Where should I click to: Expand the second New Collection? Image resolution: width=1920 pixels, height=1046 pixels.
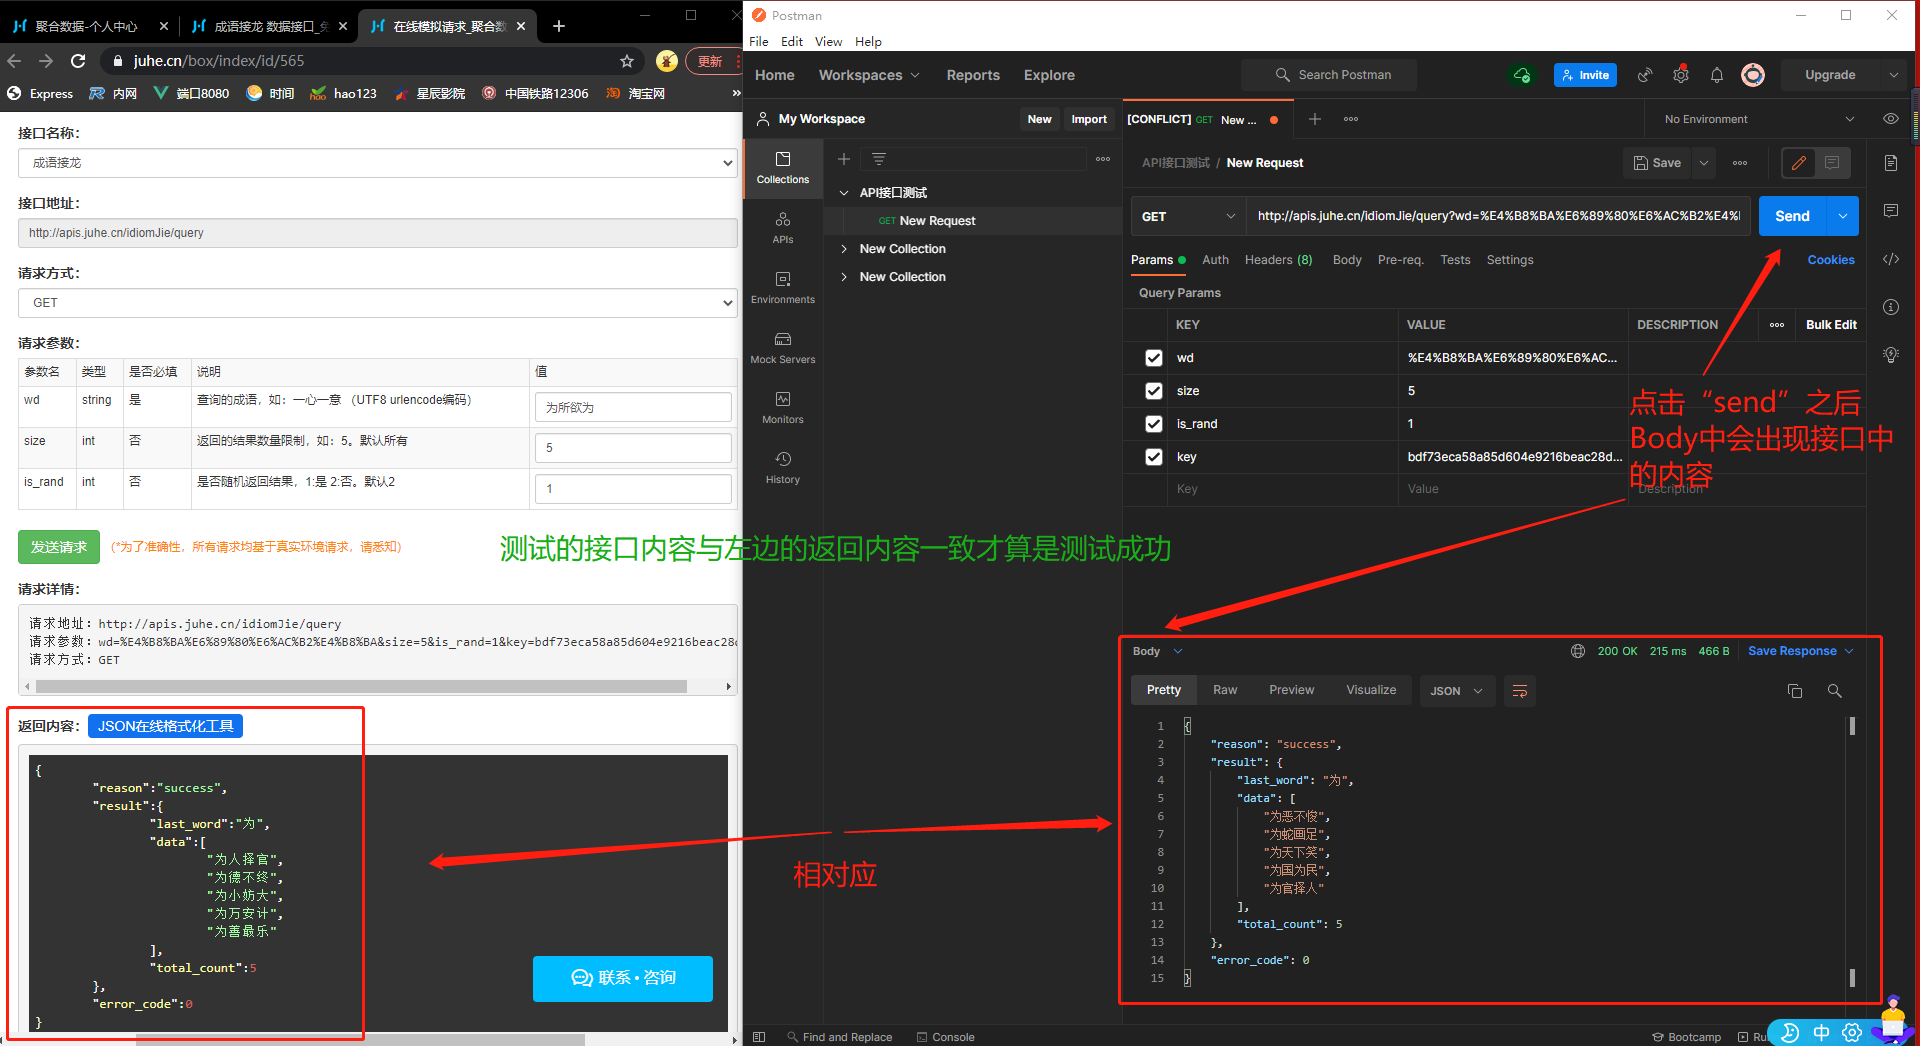coord(844,277)
